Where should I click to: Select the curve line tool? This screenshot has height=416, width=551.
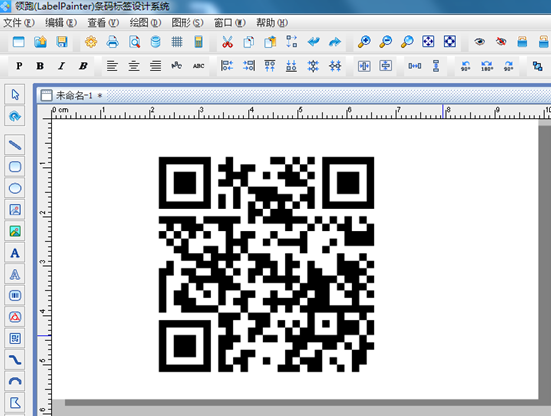pos(15,360)
